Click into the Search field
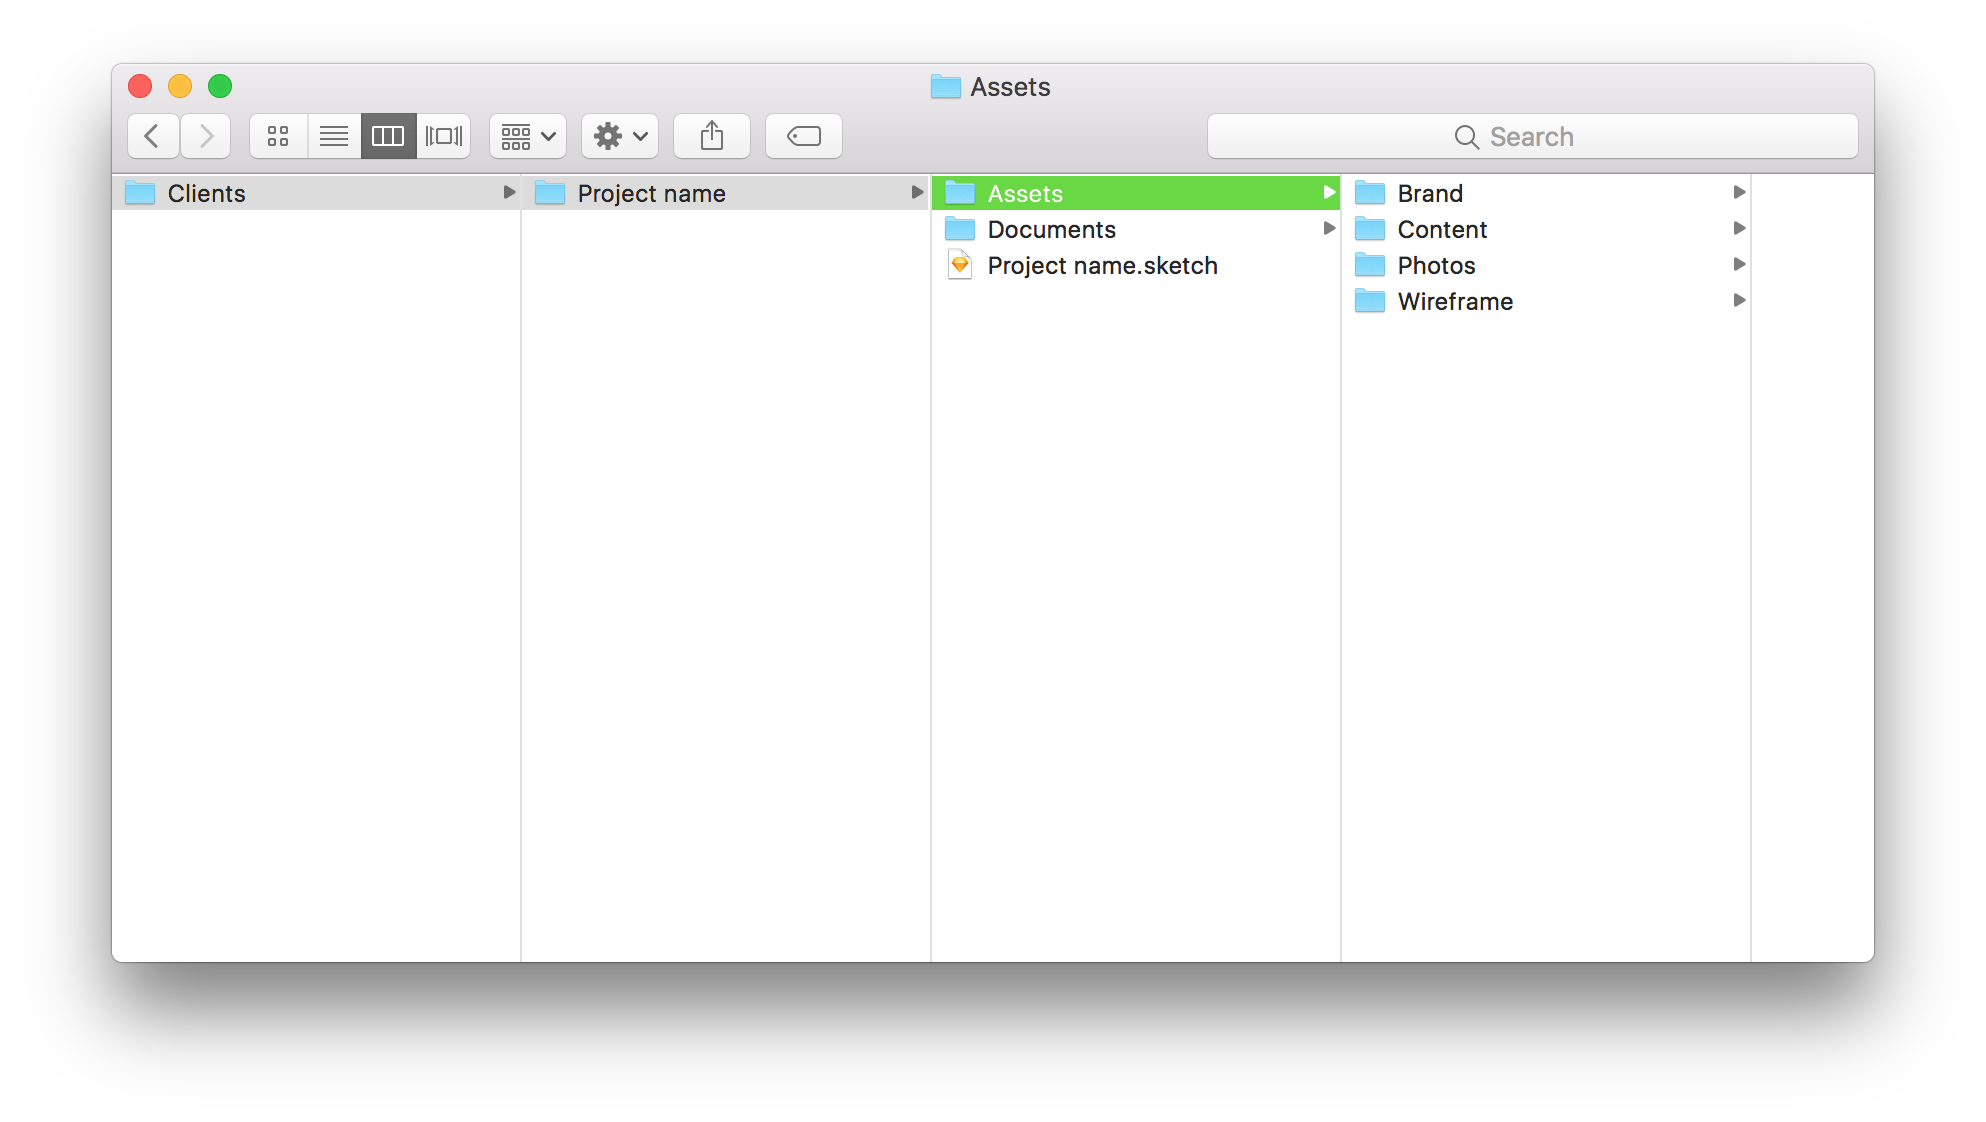The width and height of the screenshot is (1986, 1122). tap(1532, 137)
